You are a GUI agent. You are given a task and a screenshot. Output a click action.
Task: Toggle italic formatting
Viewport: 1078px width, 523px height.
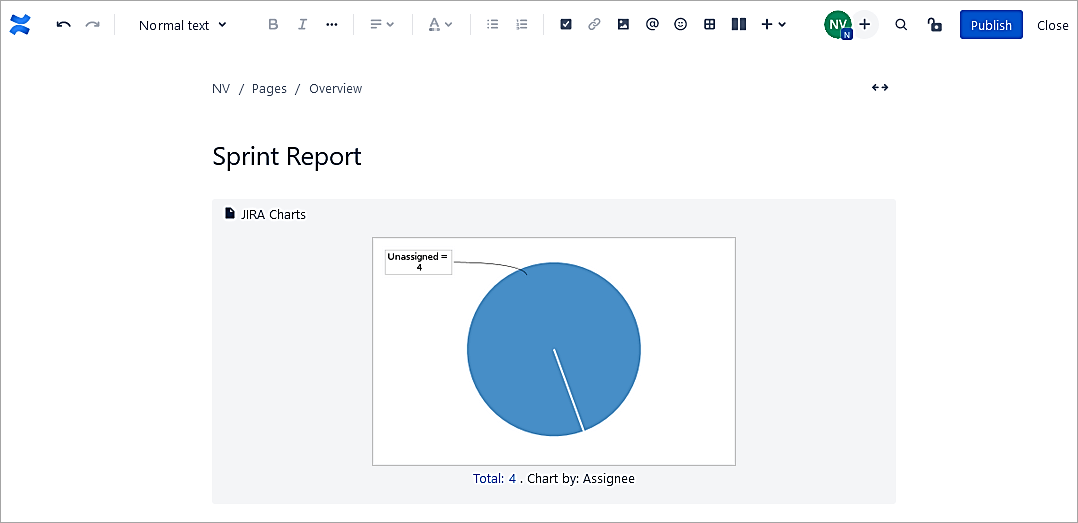click(x=302, y=25)
